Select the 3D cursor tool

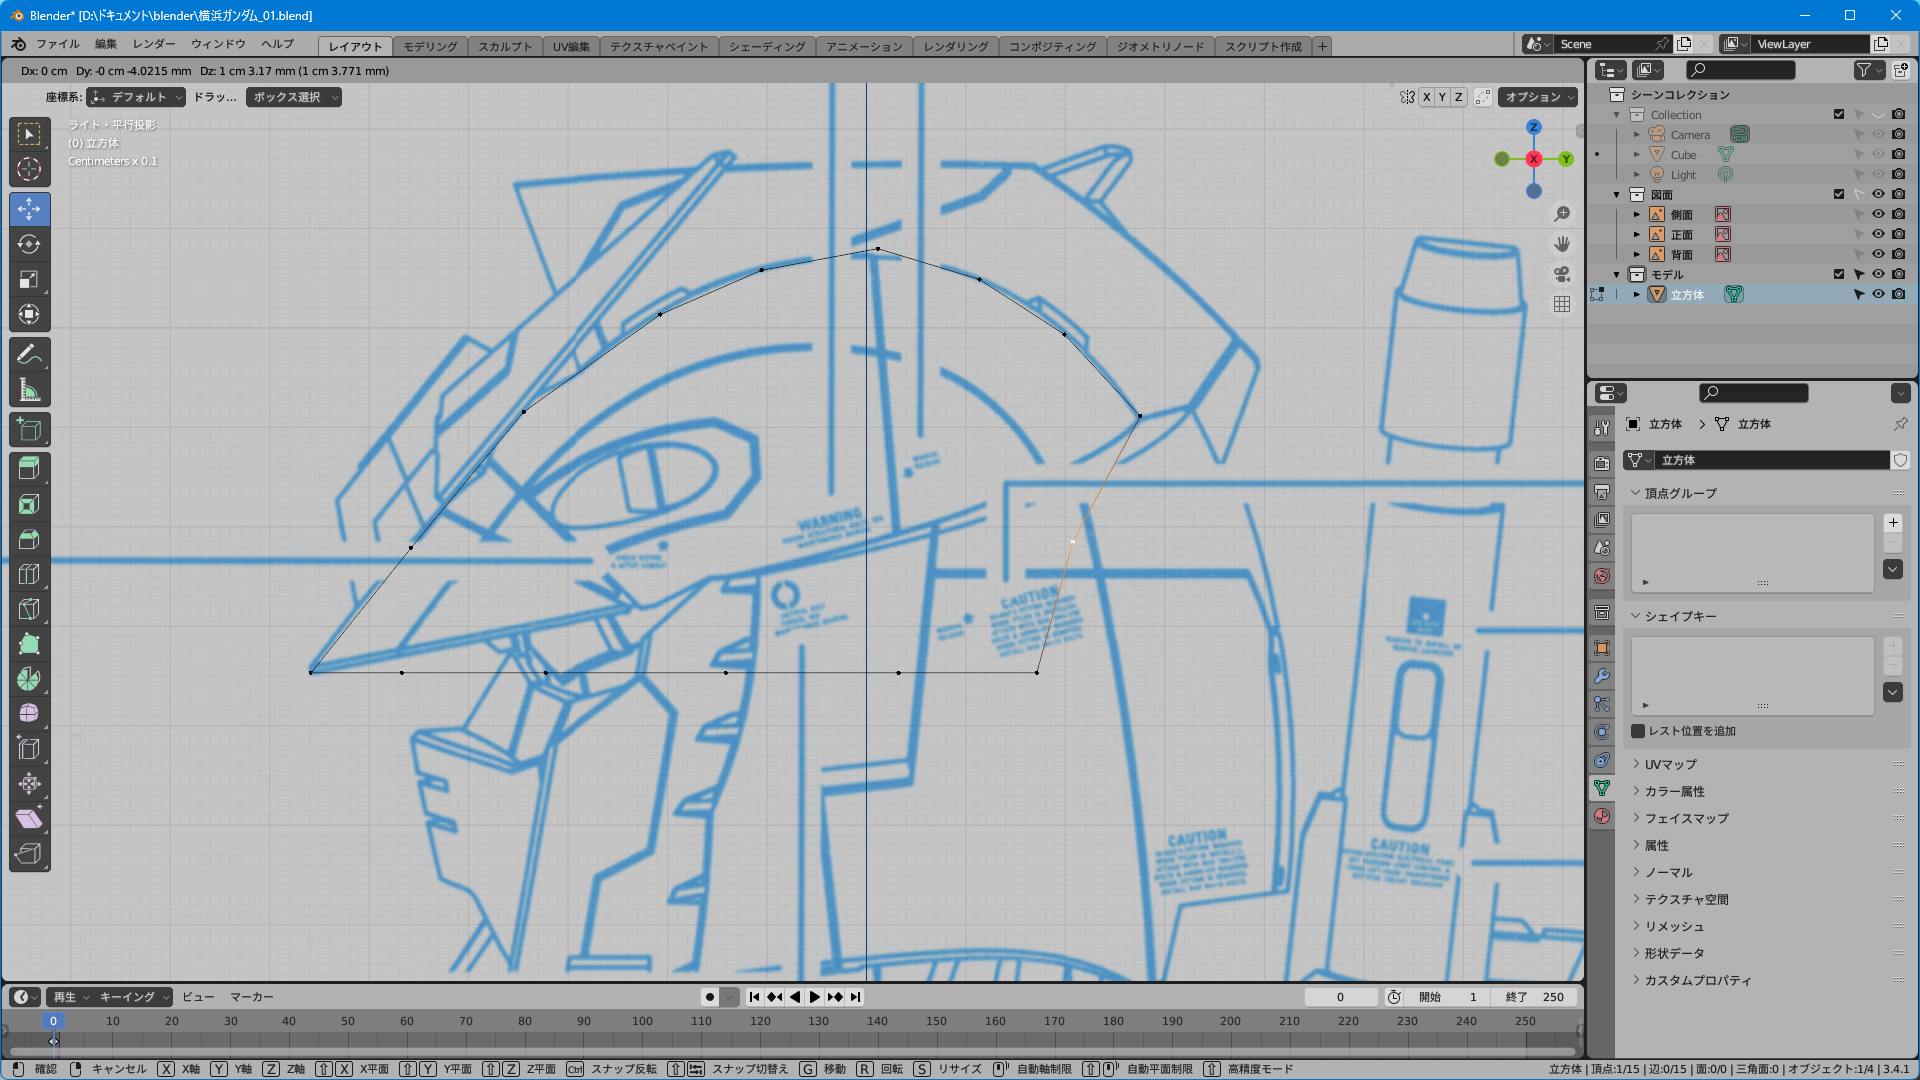click(29, 169)
